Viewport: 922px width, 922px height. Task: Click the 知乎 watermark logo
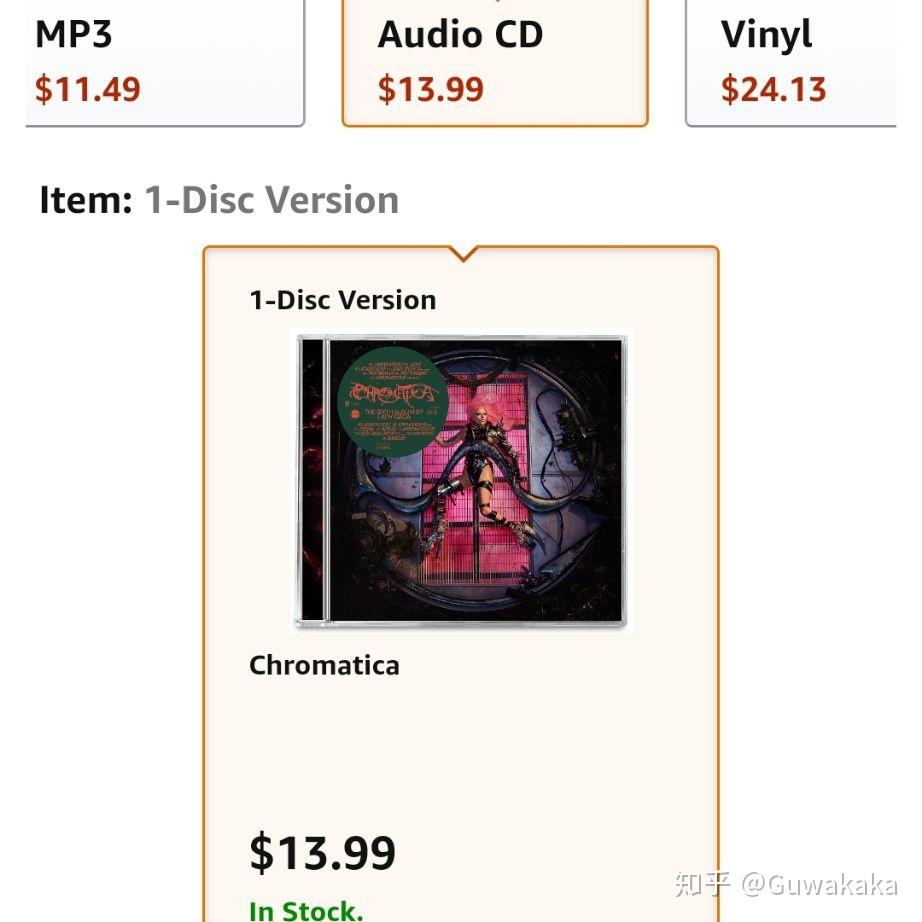(x=703, y=884)
